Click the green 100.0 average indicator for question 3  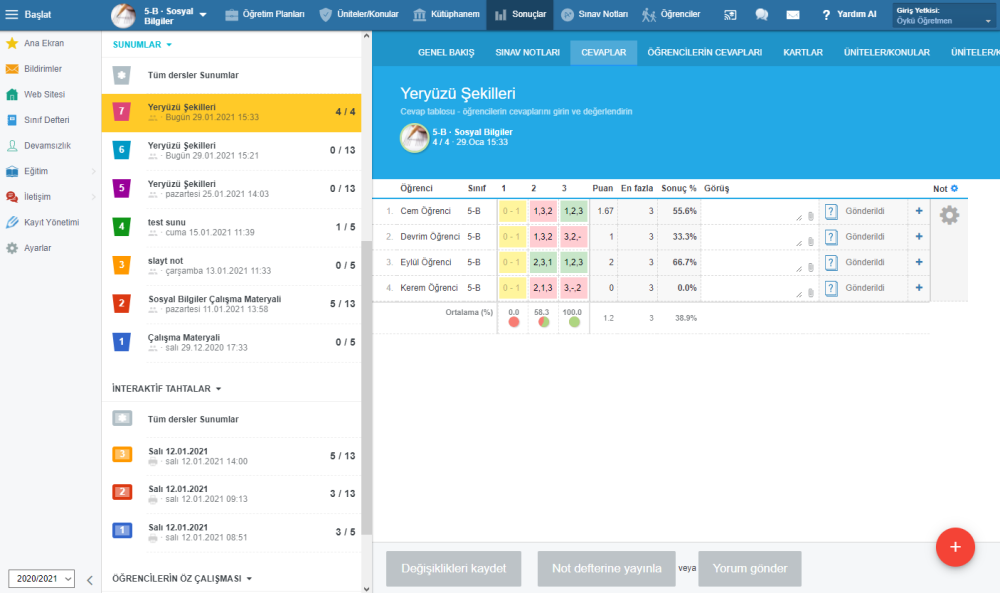(x=574, y=322)
